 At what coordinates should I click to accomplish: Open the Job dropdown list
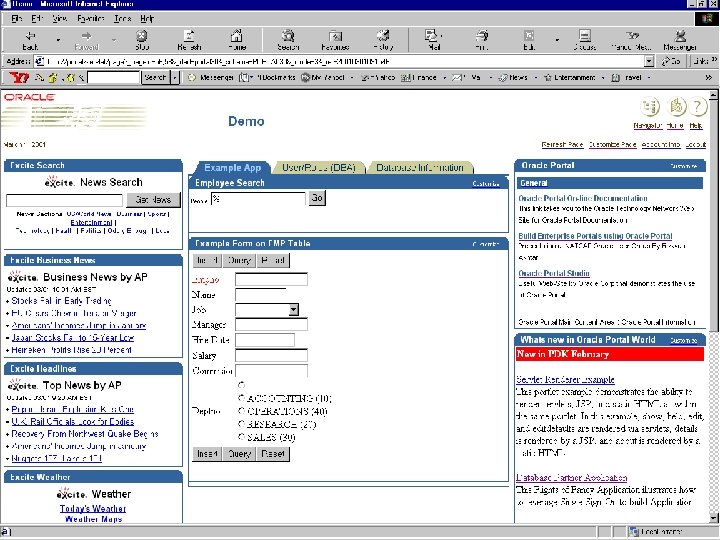click(293, 310)
